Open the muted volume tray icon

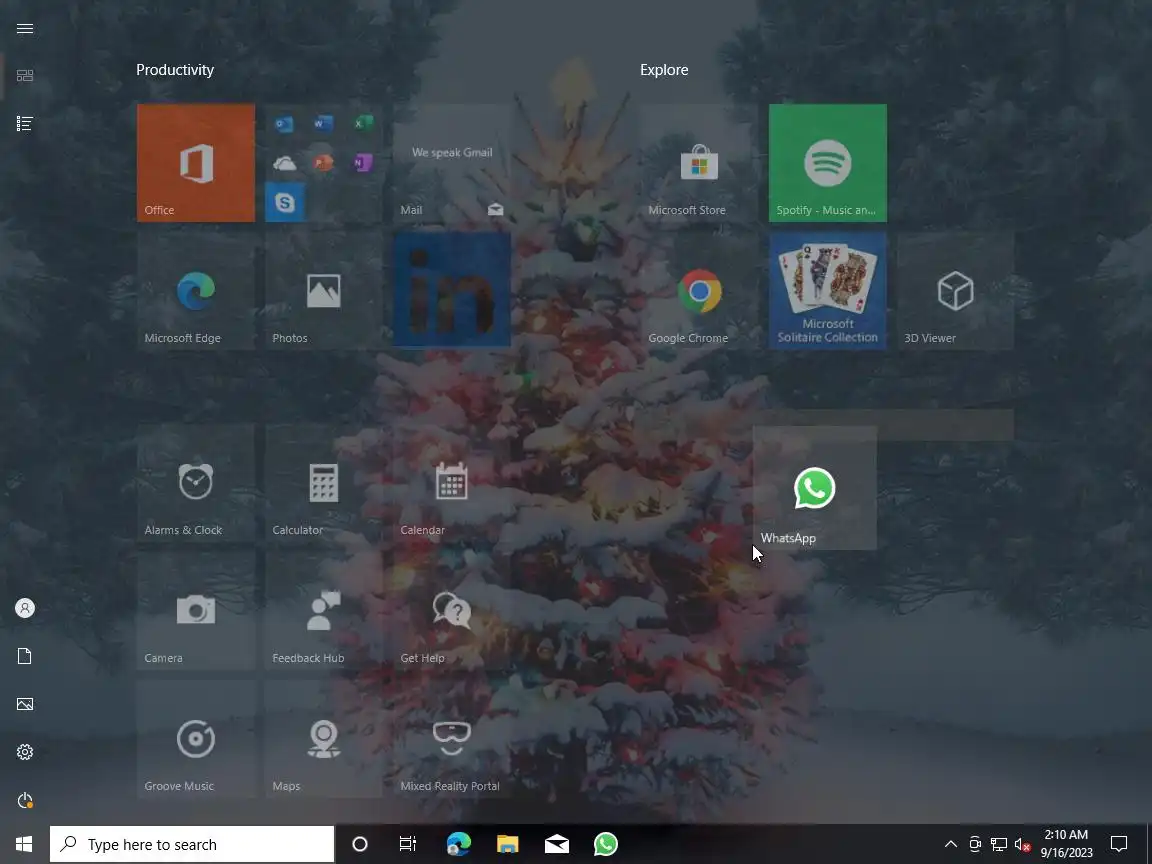(1023, 844)
